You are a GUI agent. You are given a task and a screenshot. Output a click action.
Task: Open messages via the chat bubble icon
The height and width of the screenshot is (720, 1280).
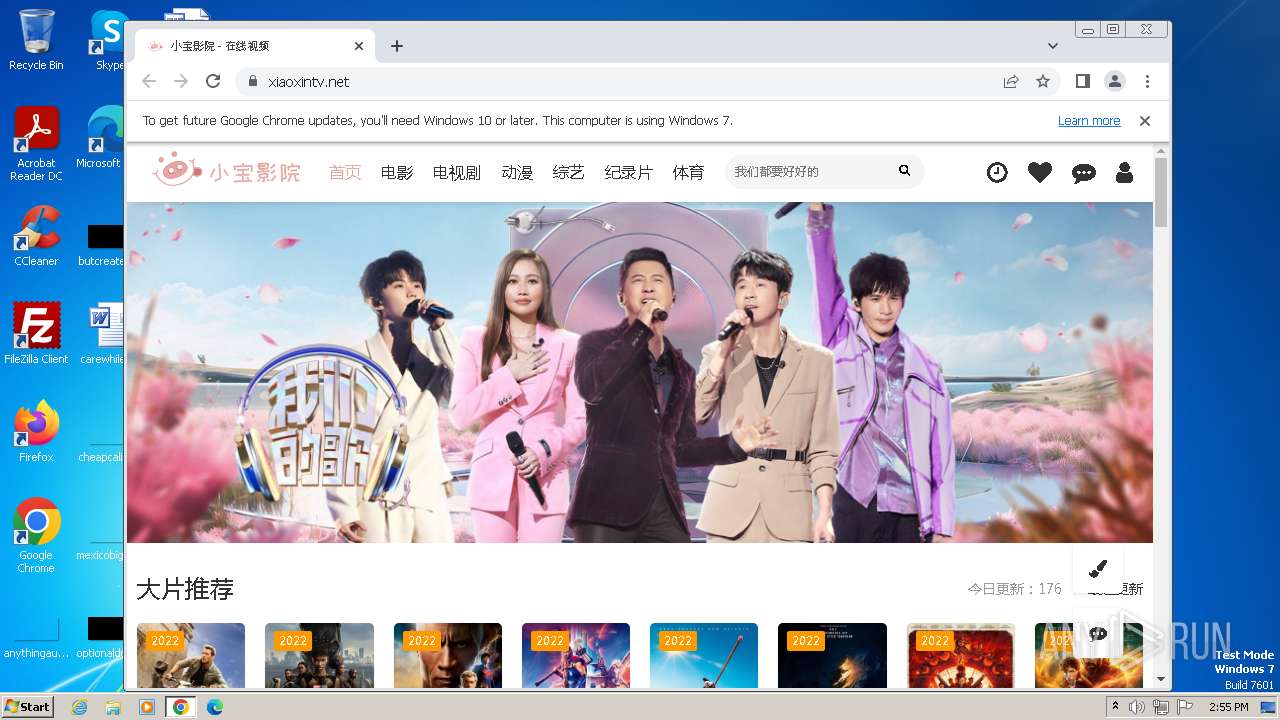[x=1084, y=173]
